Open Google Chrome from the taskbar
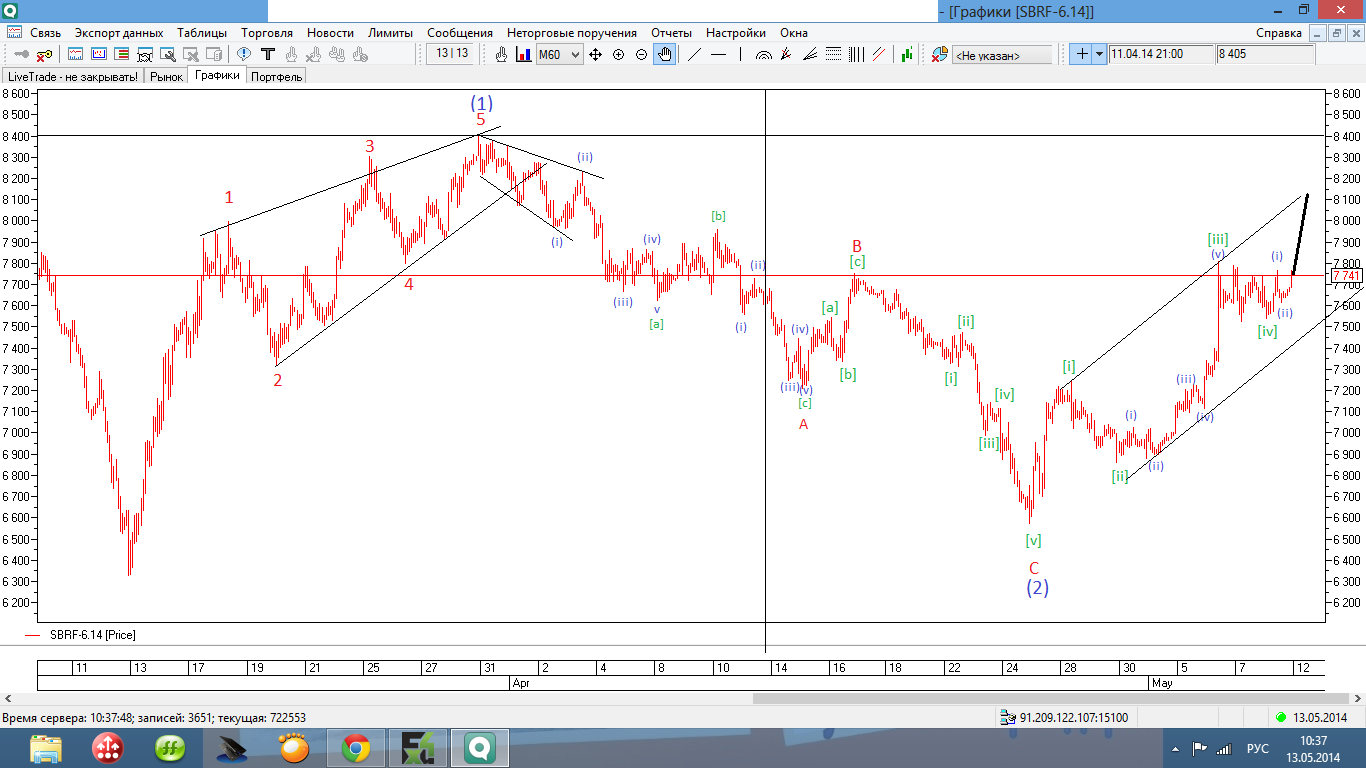The image size is (1366, 768). click(356, 748)
